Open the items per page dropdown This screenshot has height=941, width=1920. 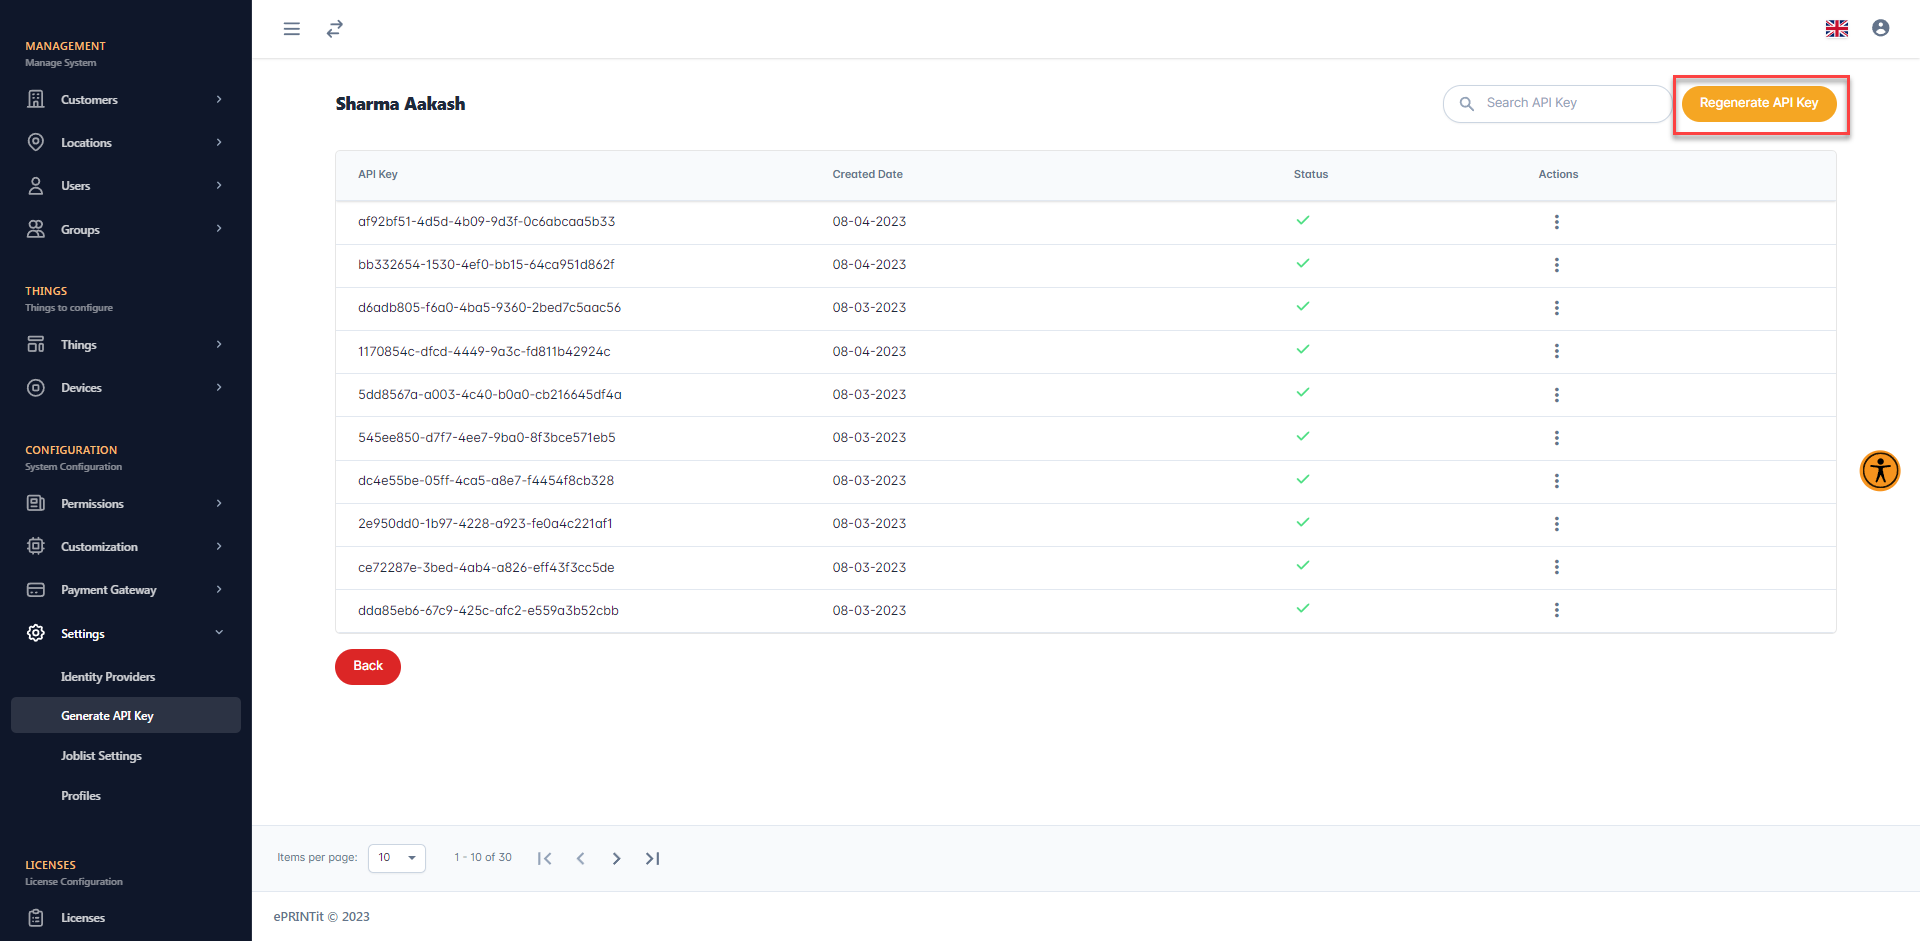click(397, 858)
